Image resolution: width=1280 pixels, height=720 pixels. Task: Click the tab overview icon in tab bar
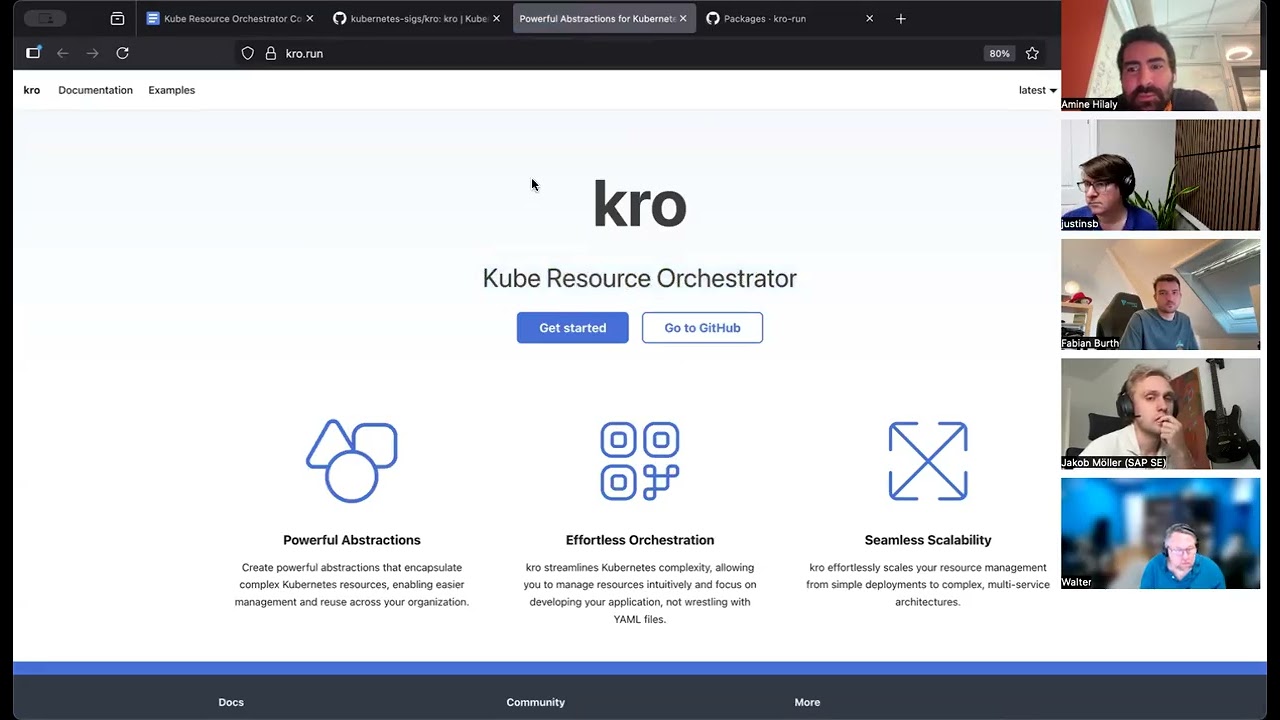[x=117, y=18]
